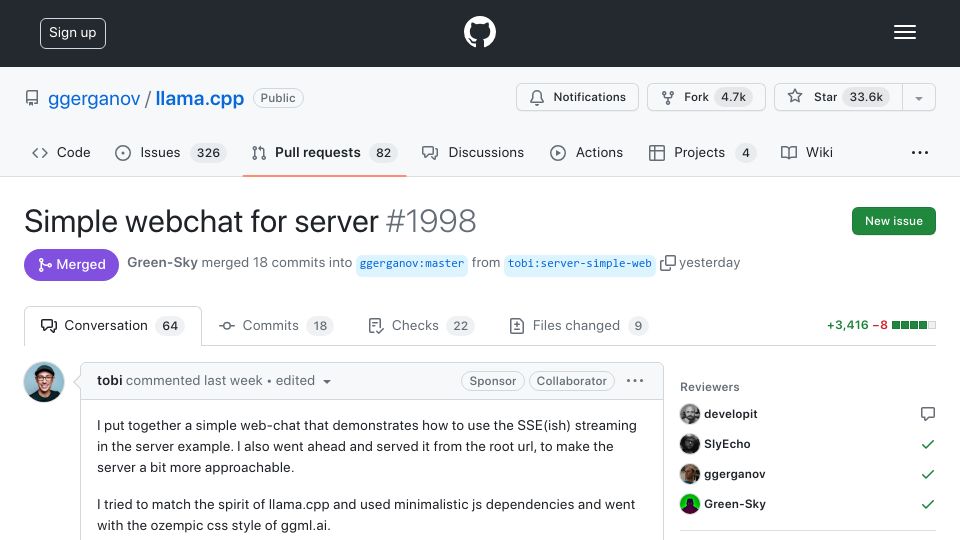Click the 'yesterday' merge timestamp
Screen dimensions: 960x540
pos(710,263)
